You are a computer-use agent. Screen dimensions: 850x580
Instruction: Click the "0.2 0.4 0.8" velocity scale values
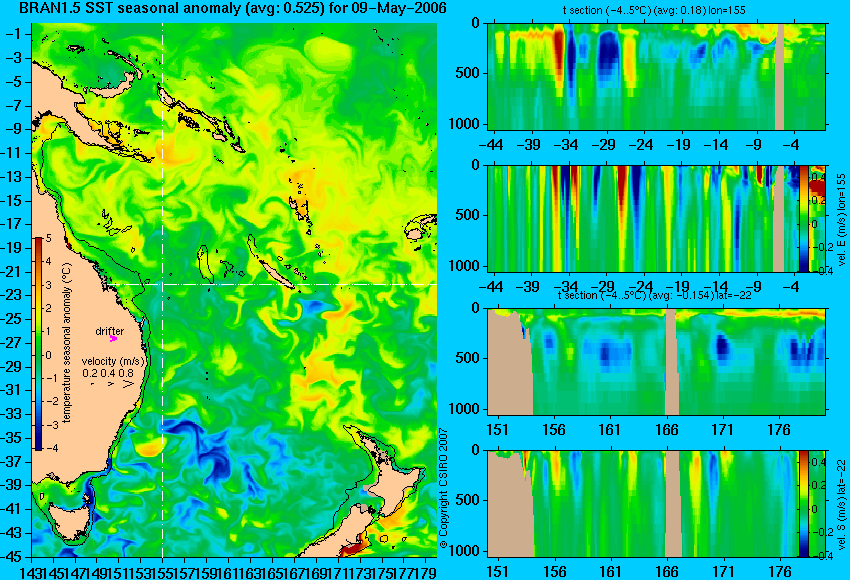pos(107,373)
